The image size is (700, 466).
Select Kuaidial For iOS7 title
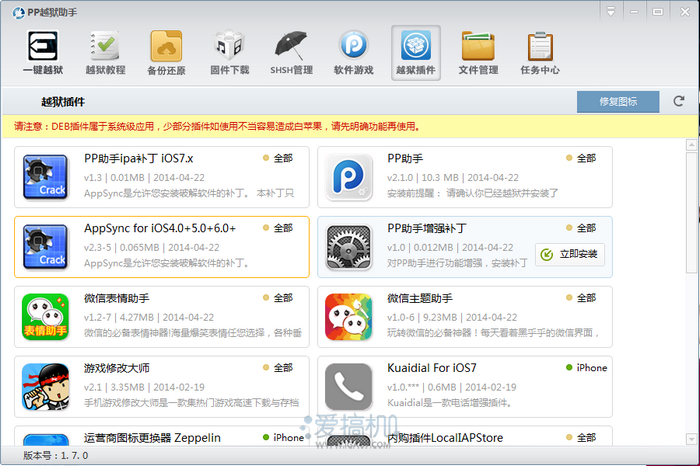(x=432, y=368)
